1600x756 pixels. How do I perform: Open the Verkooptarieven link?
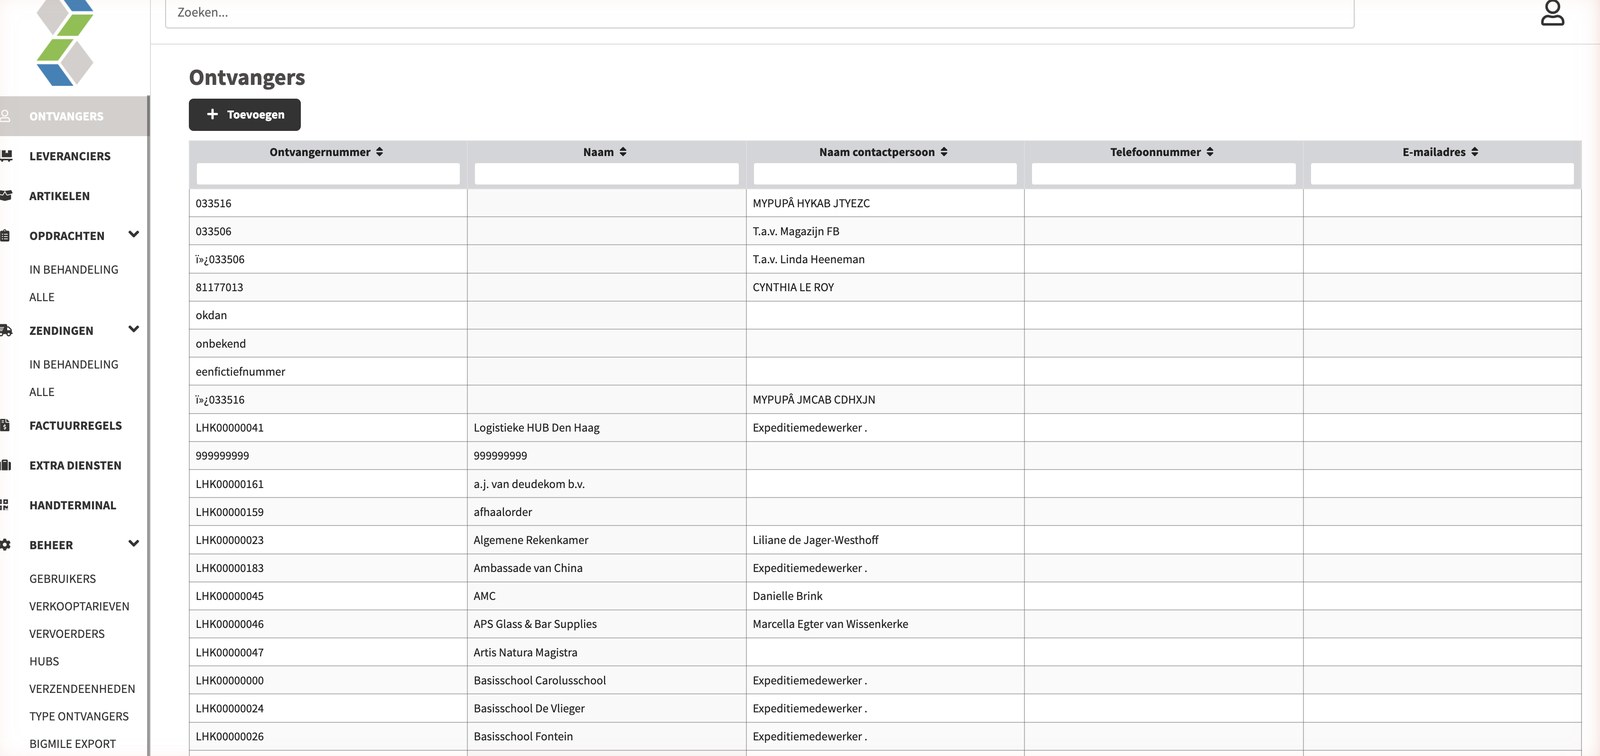tap(79, 606)
